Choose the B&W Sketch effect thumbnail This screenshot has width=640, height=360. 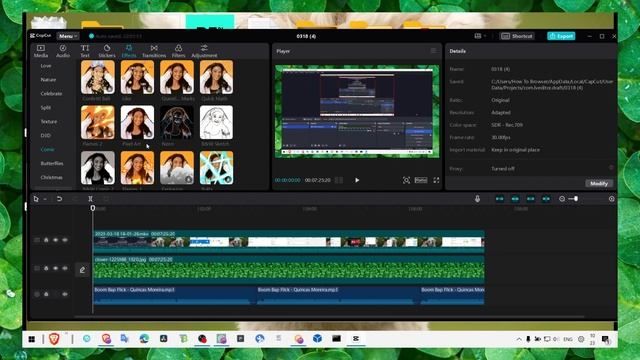[x=216, y=122]
